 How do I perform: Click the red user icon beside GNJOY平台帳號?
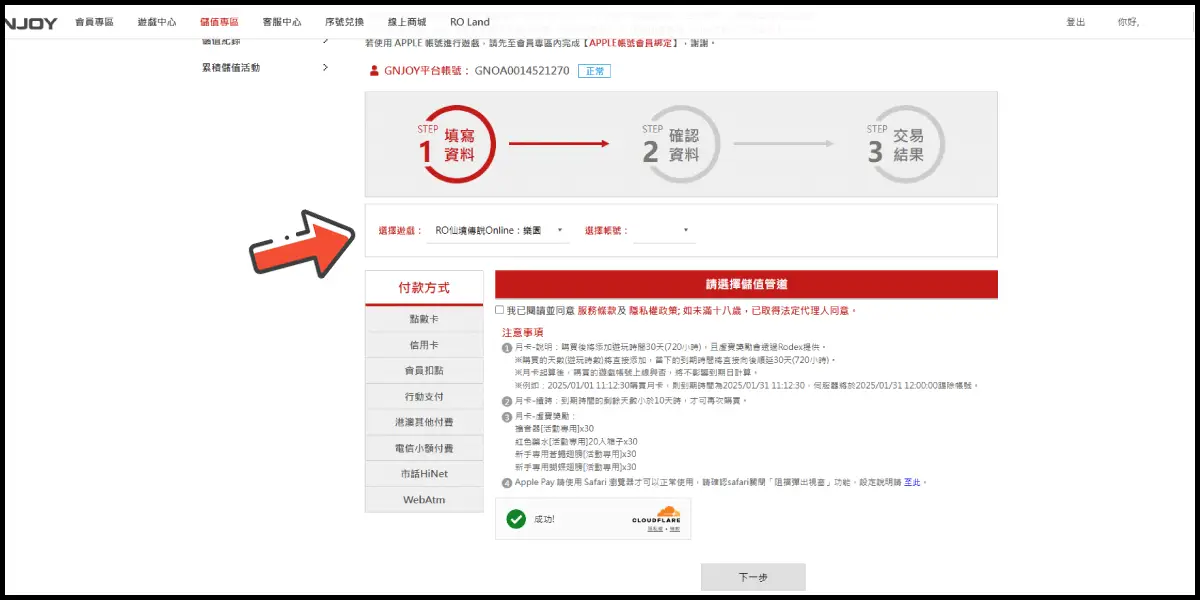point(375,71)
